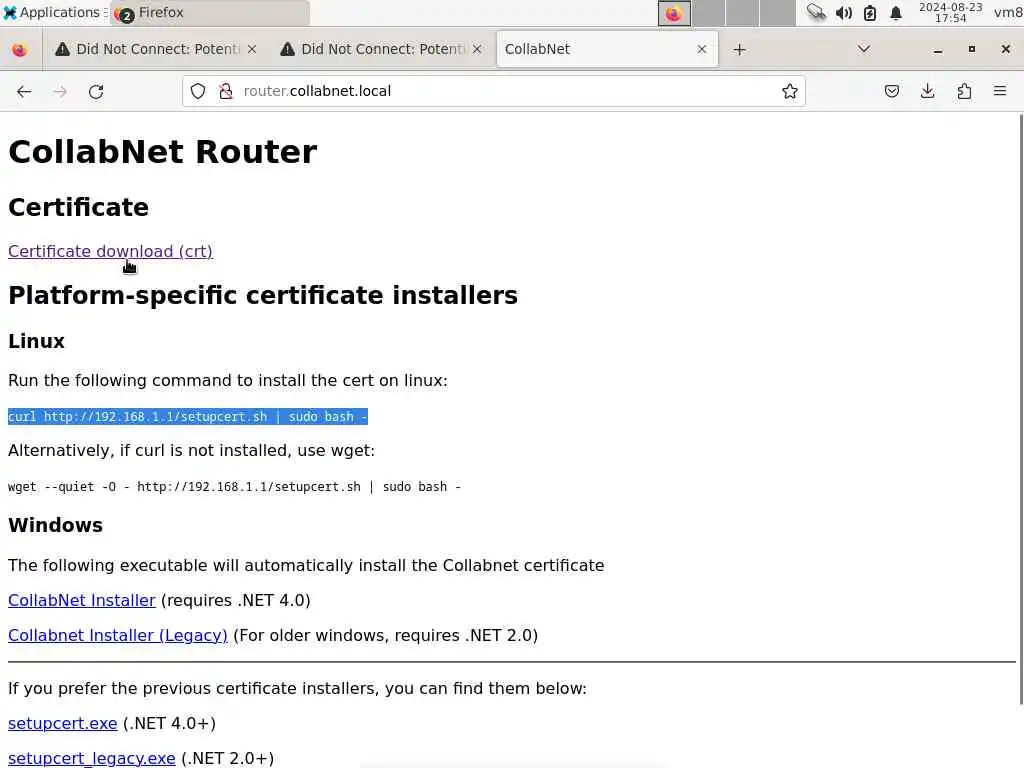Screen dimensions: 1024x768
Task: Click the highlighted curl command text
Action: pyautogui.click(x=188, y=417)
